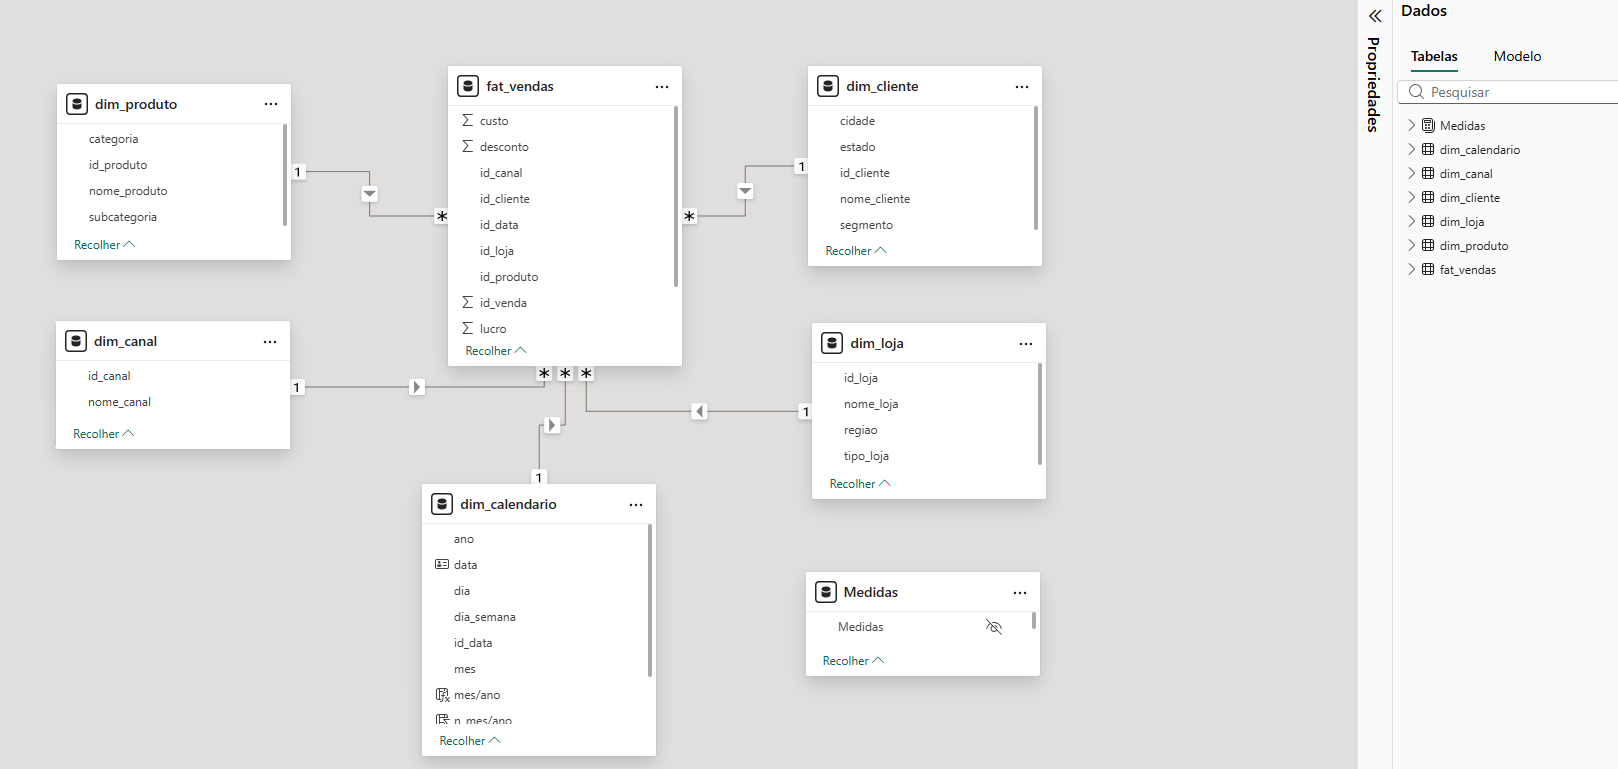Select the regiao field in dim_loja
Image resolution: width=1618 pixels, height=769 pixels.
pyautogui.click(x=860, y=430)
